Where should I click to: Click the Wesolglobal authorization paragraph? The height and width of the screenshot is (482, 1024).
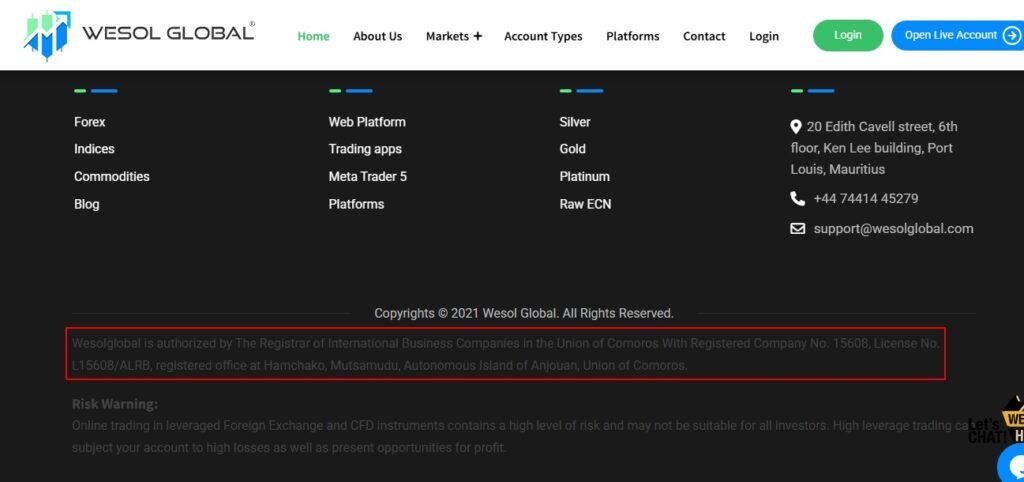point(506,354)
